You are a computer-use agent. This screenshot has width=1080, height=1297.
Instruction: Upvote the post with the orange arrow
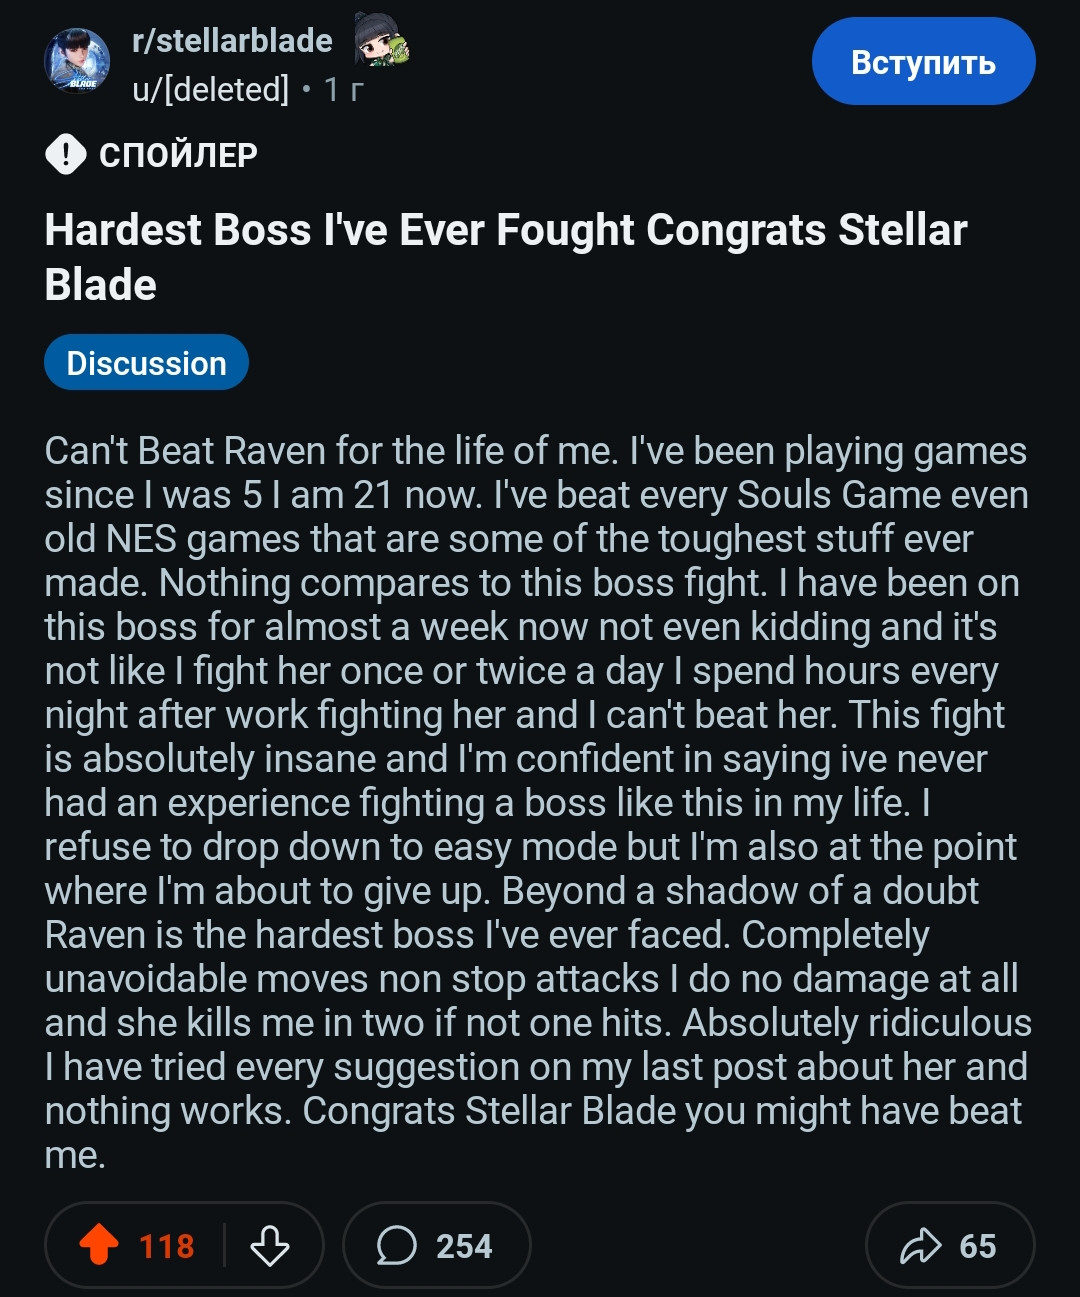click(98, 1245)
